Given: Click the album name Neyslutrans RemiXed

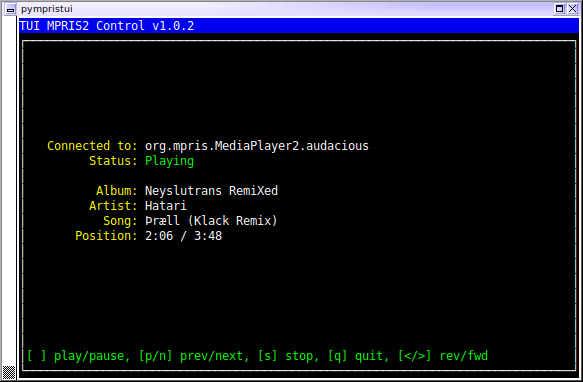Looking at the screenshot, I should click(211, 191).
